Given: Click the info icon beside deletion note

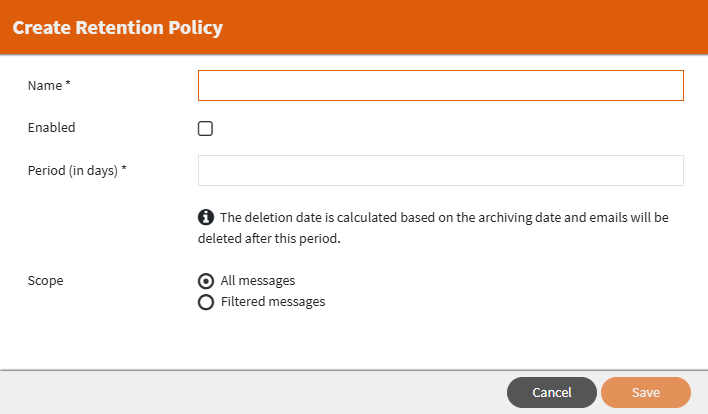Looking at the screenshot, I should click(206, 217).
